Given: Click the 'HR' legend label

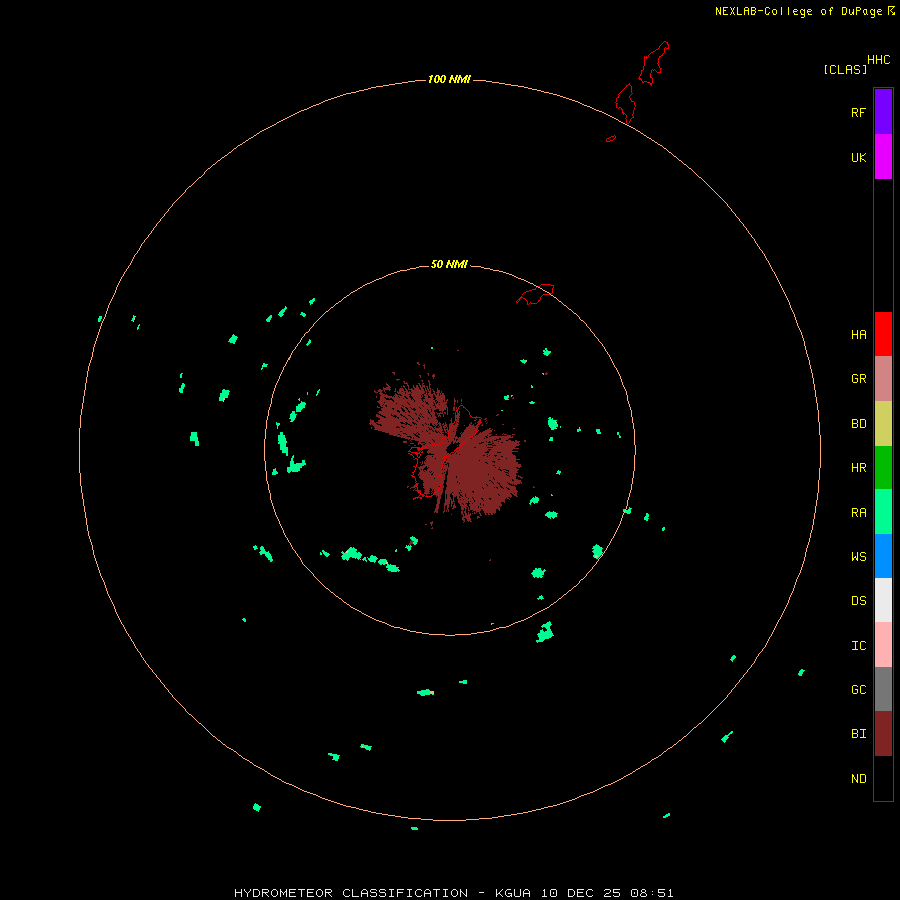Looking at the screenshot, I should (858, 468).
